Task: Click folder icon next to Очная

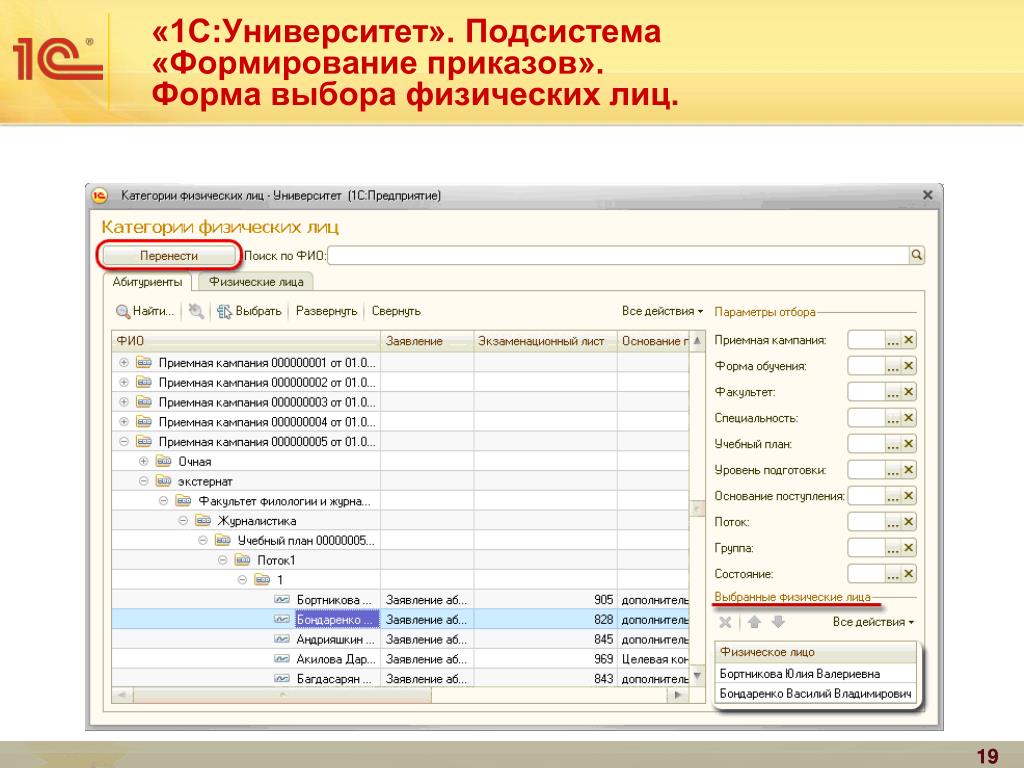Action: 163,461
